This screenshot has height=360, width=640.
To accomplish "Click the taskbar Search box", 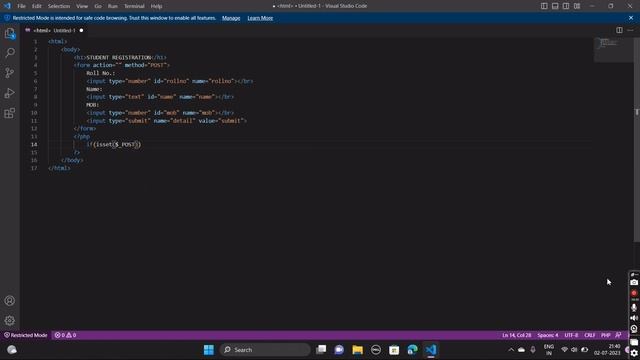I will [265, 350].
